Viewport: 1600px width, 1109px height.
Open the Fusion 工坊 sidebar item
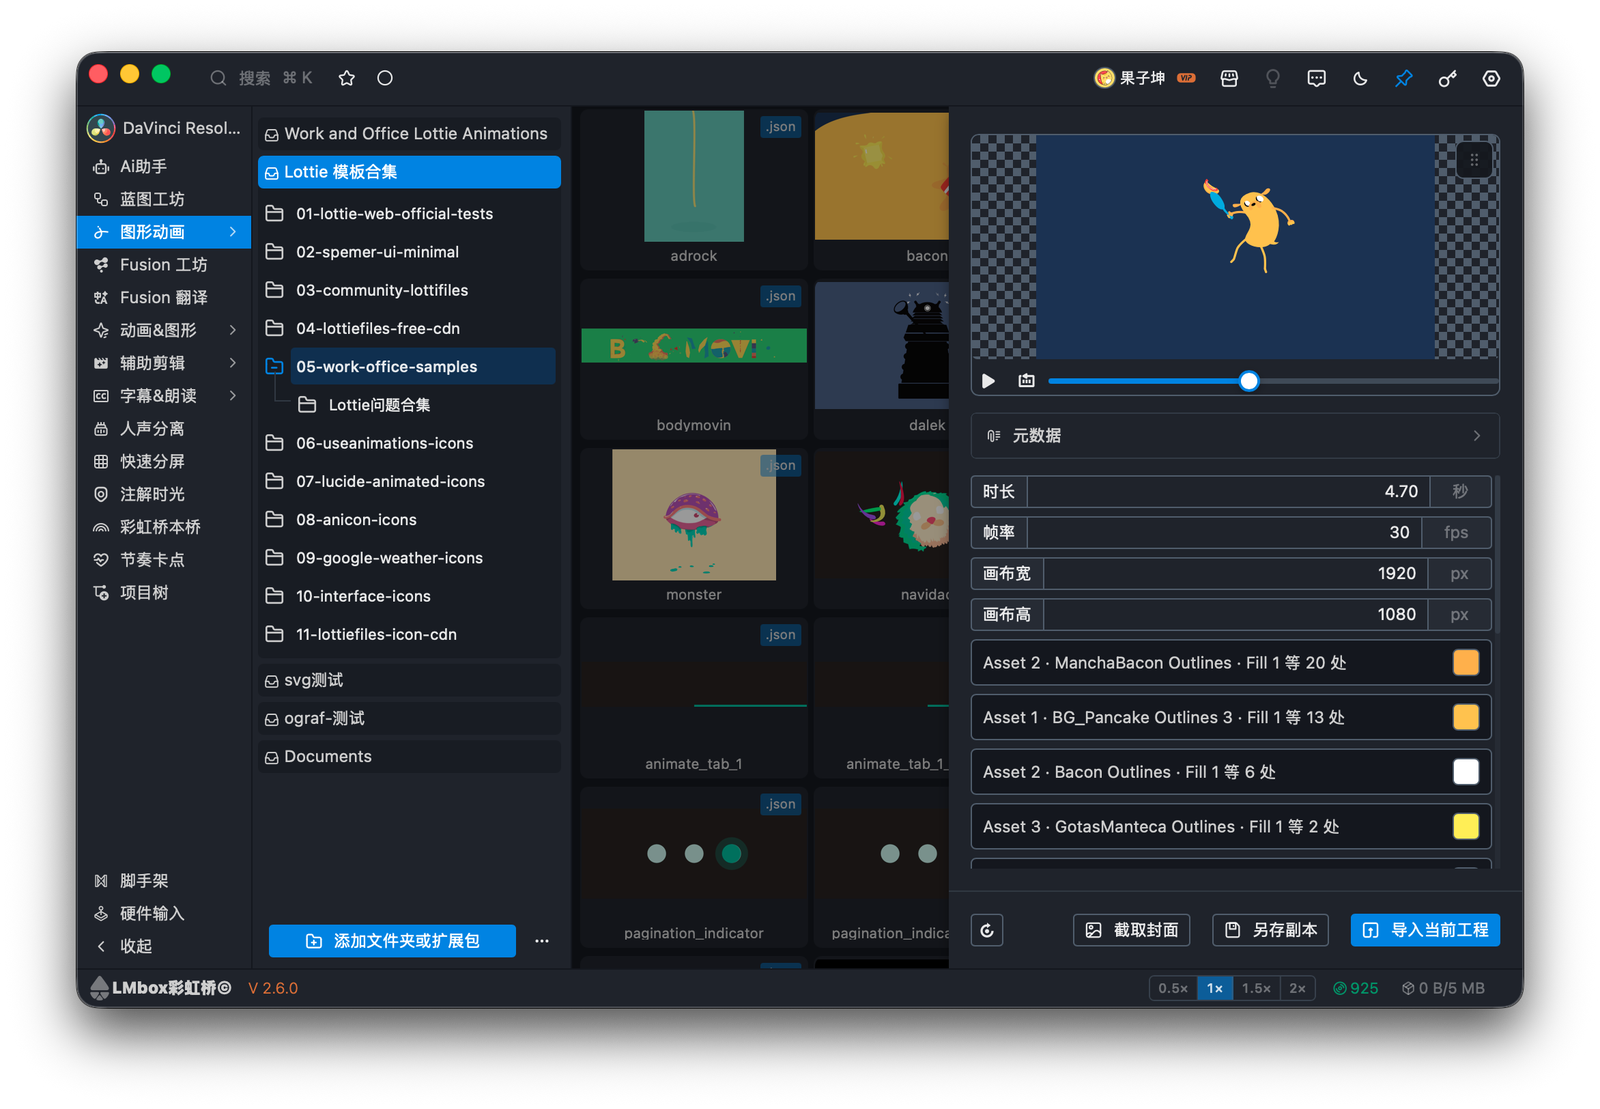pos(164,265)
